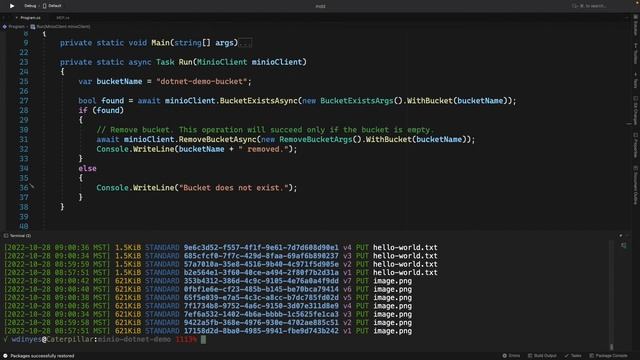Open the Run(MinioClient) method breadcrumb

click(60, 27)
